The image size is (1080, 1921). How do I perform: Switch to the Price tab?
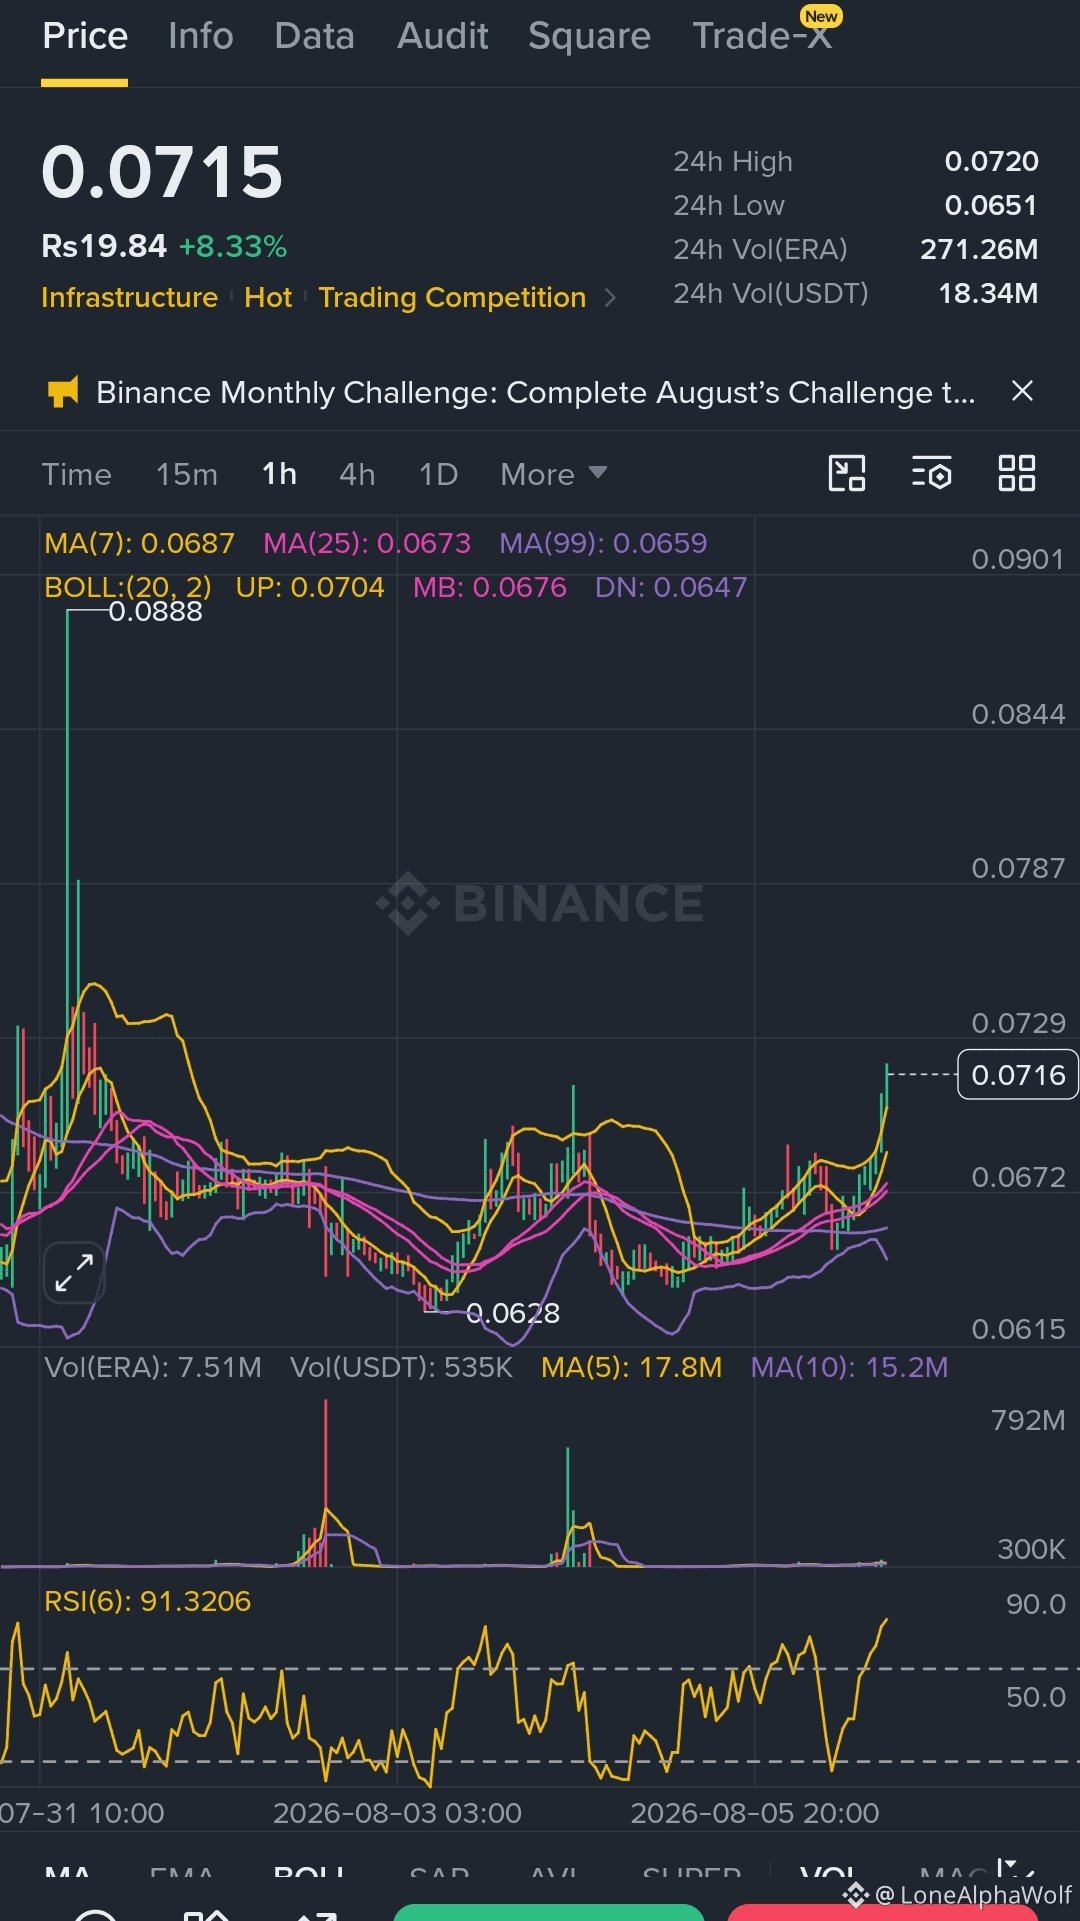[85, 36]
